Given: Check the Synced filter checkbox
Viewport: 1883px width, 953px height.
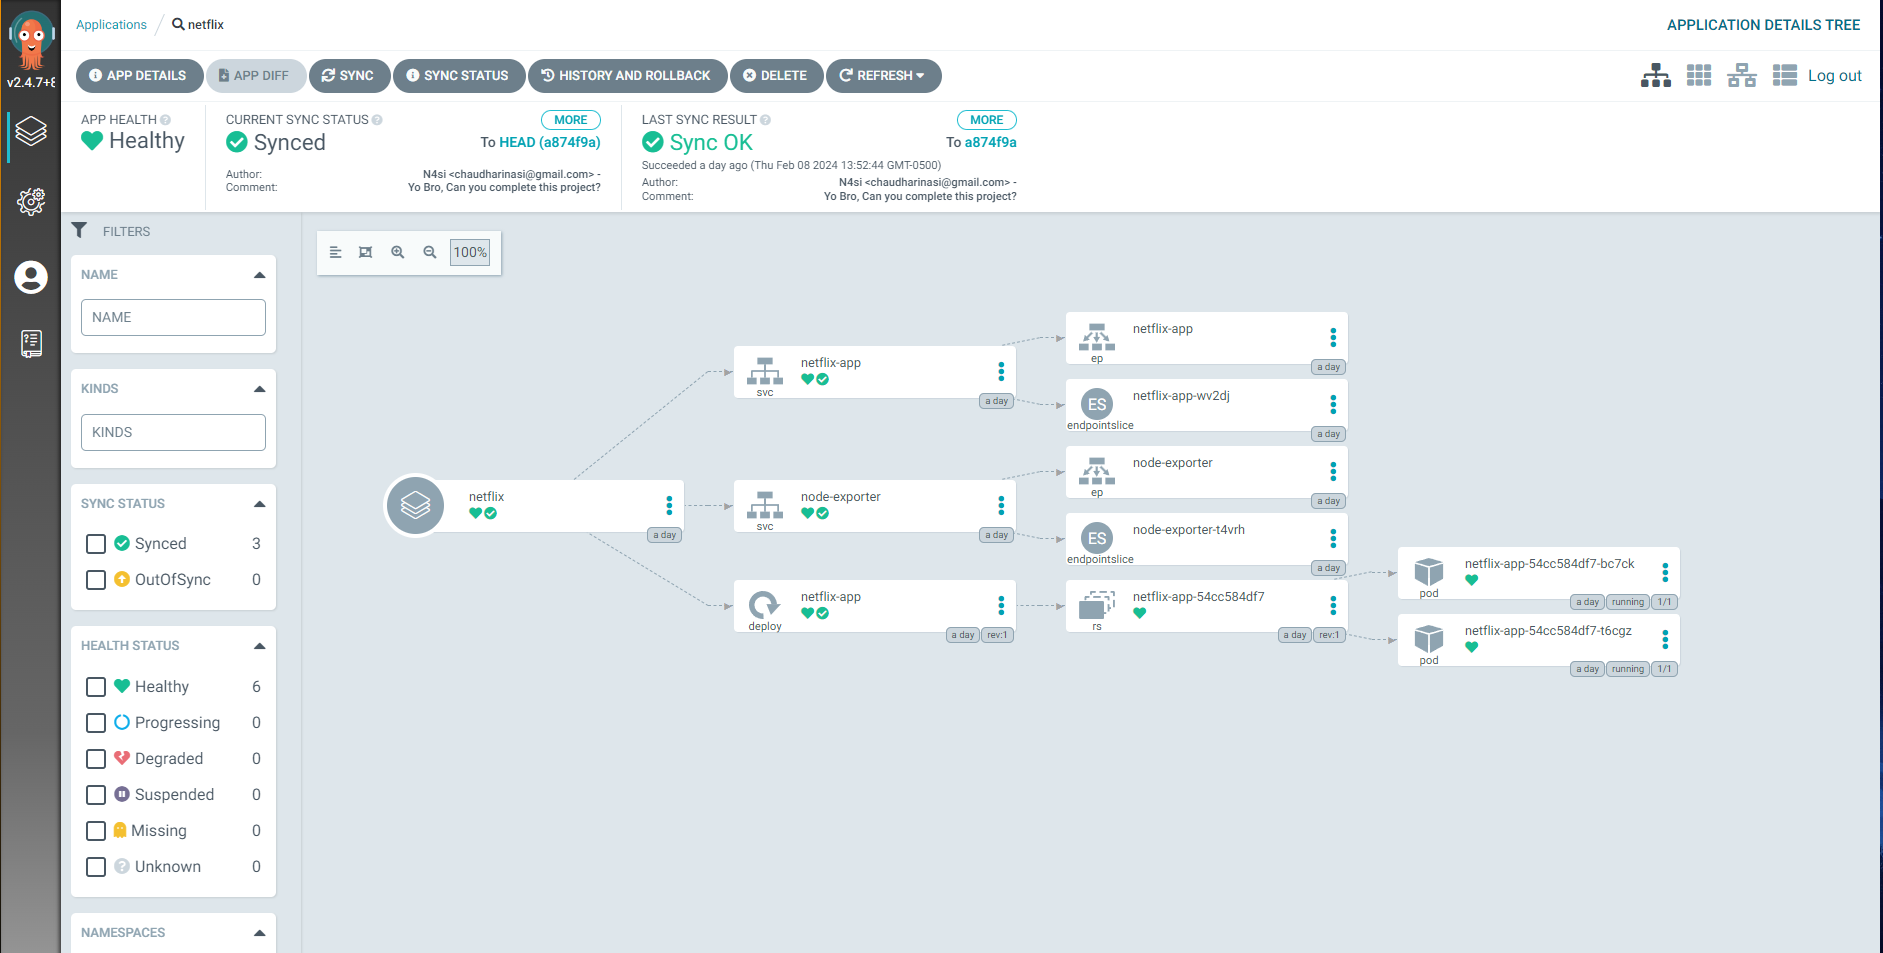Looking at the screenshot, I should coord(96,544).
